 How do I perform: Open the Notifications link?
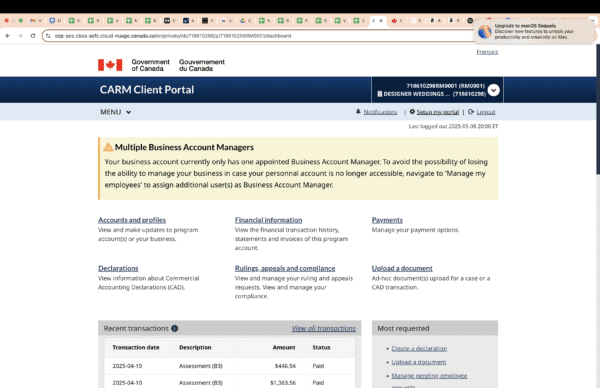[380, 112]
